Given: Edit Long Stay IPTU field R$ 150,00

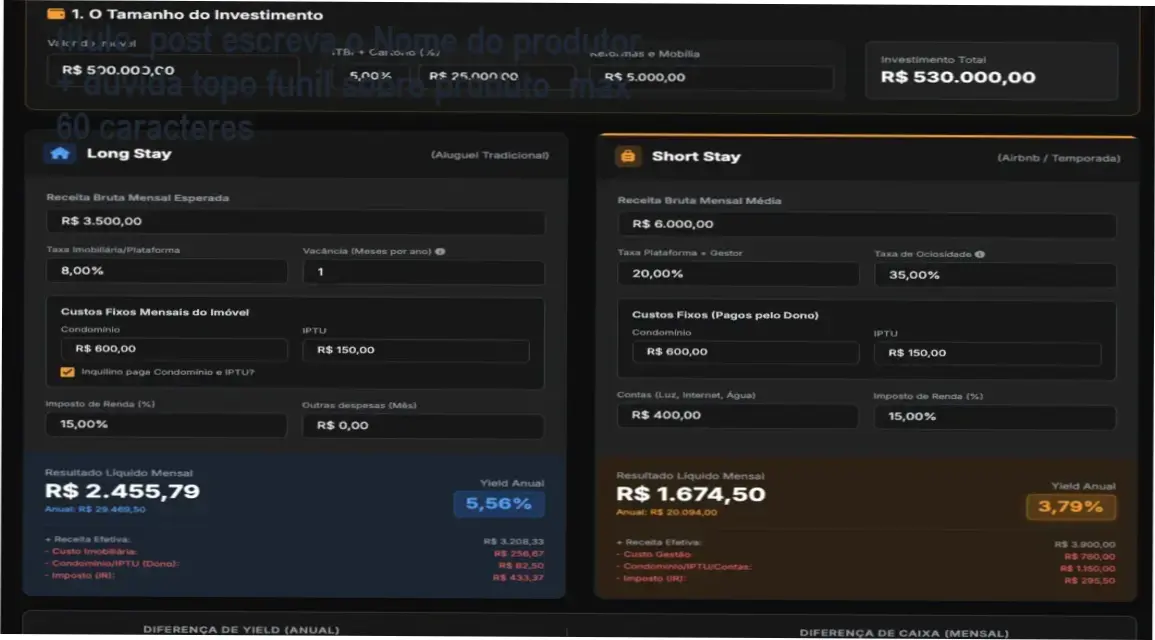Looking at the screenshot, I should point(415,350).
